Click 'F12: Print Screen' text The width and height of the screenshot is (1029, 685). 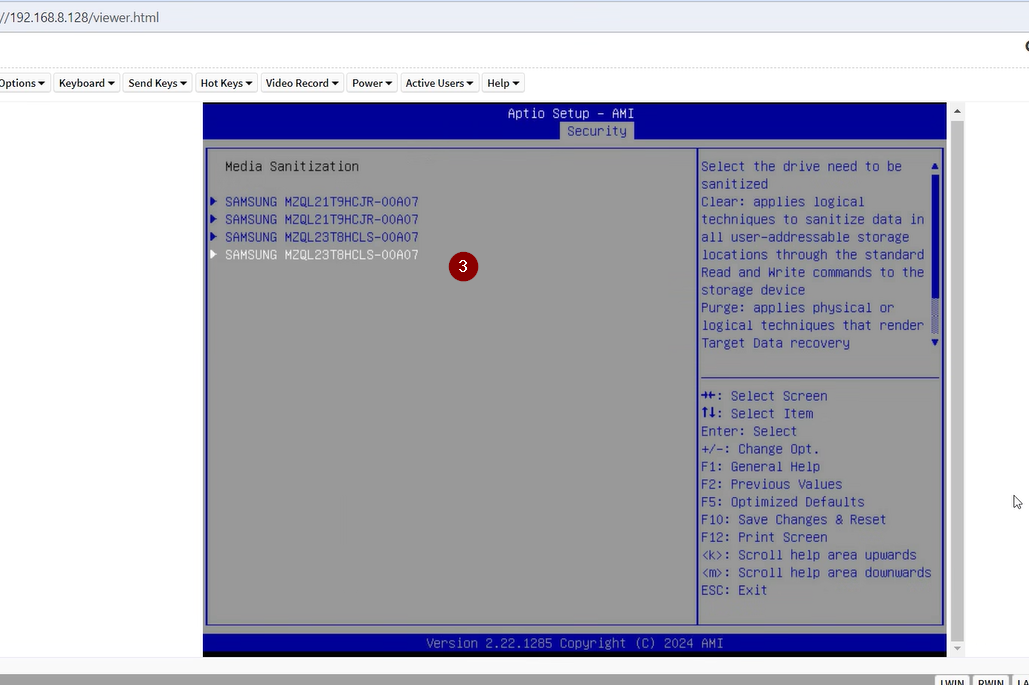[764, 537]
